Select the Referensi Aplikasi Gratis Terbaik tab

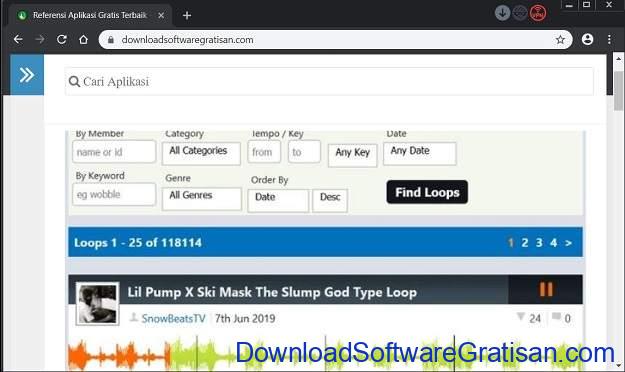[x=90, y=15]
